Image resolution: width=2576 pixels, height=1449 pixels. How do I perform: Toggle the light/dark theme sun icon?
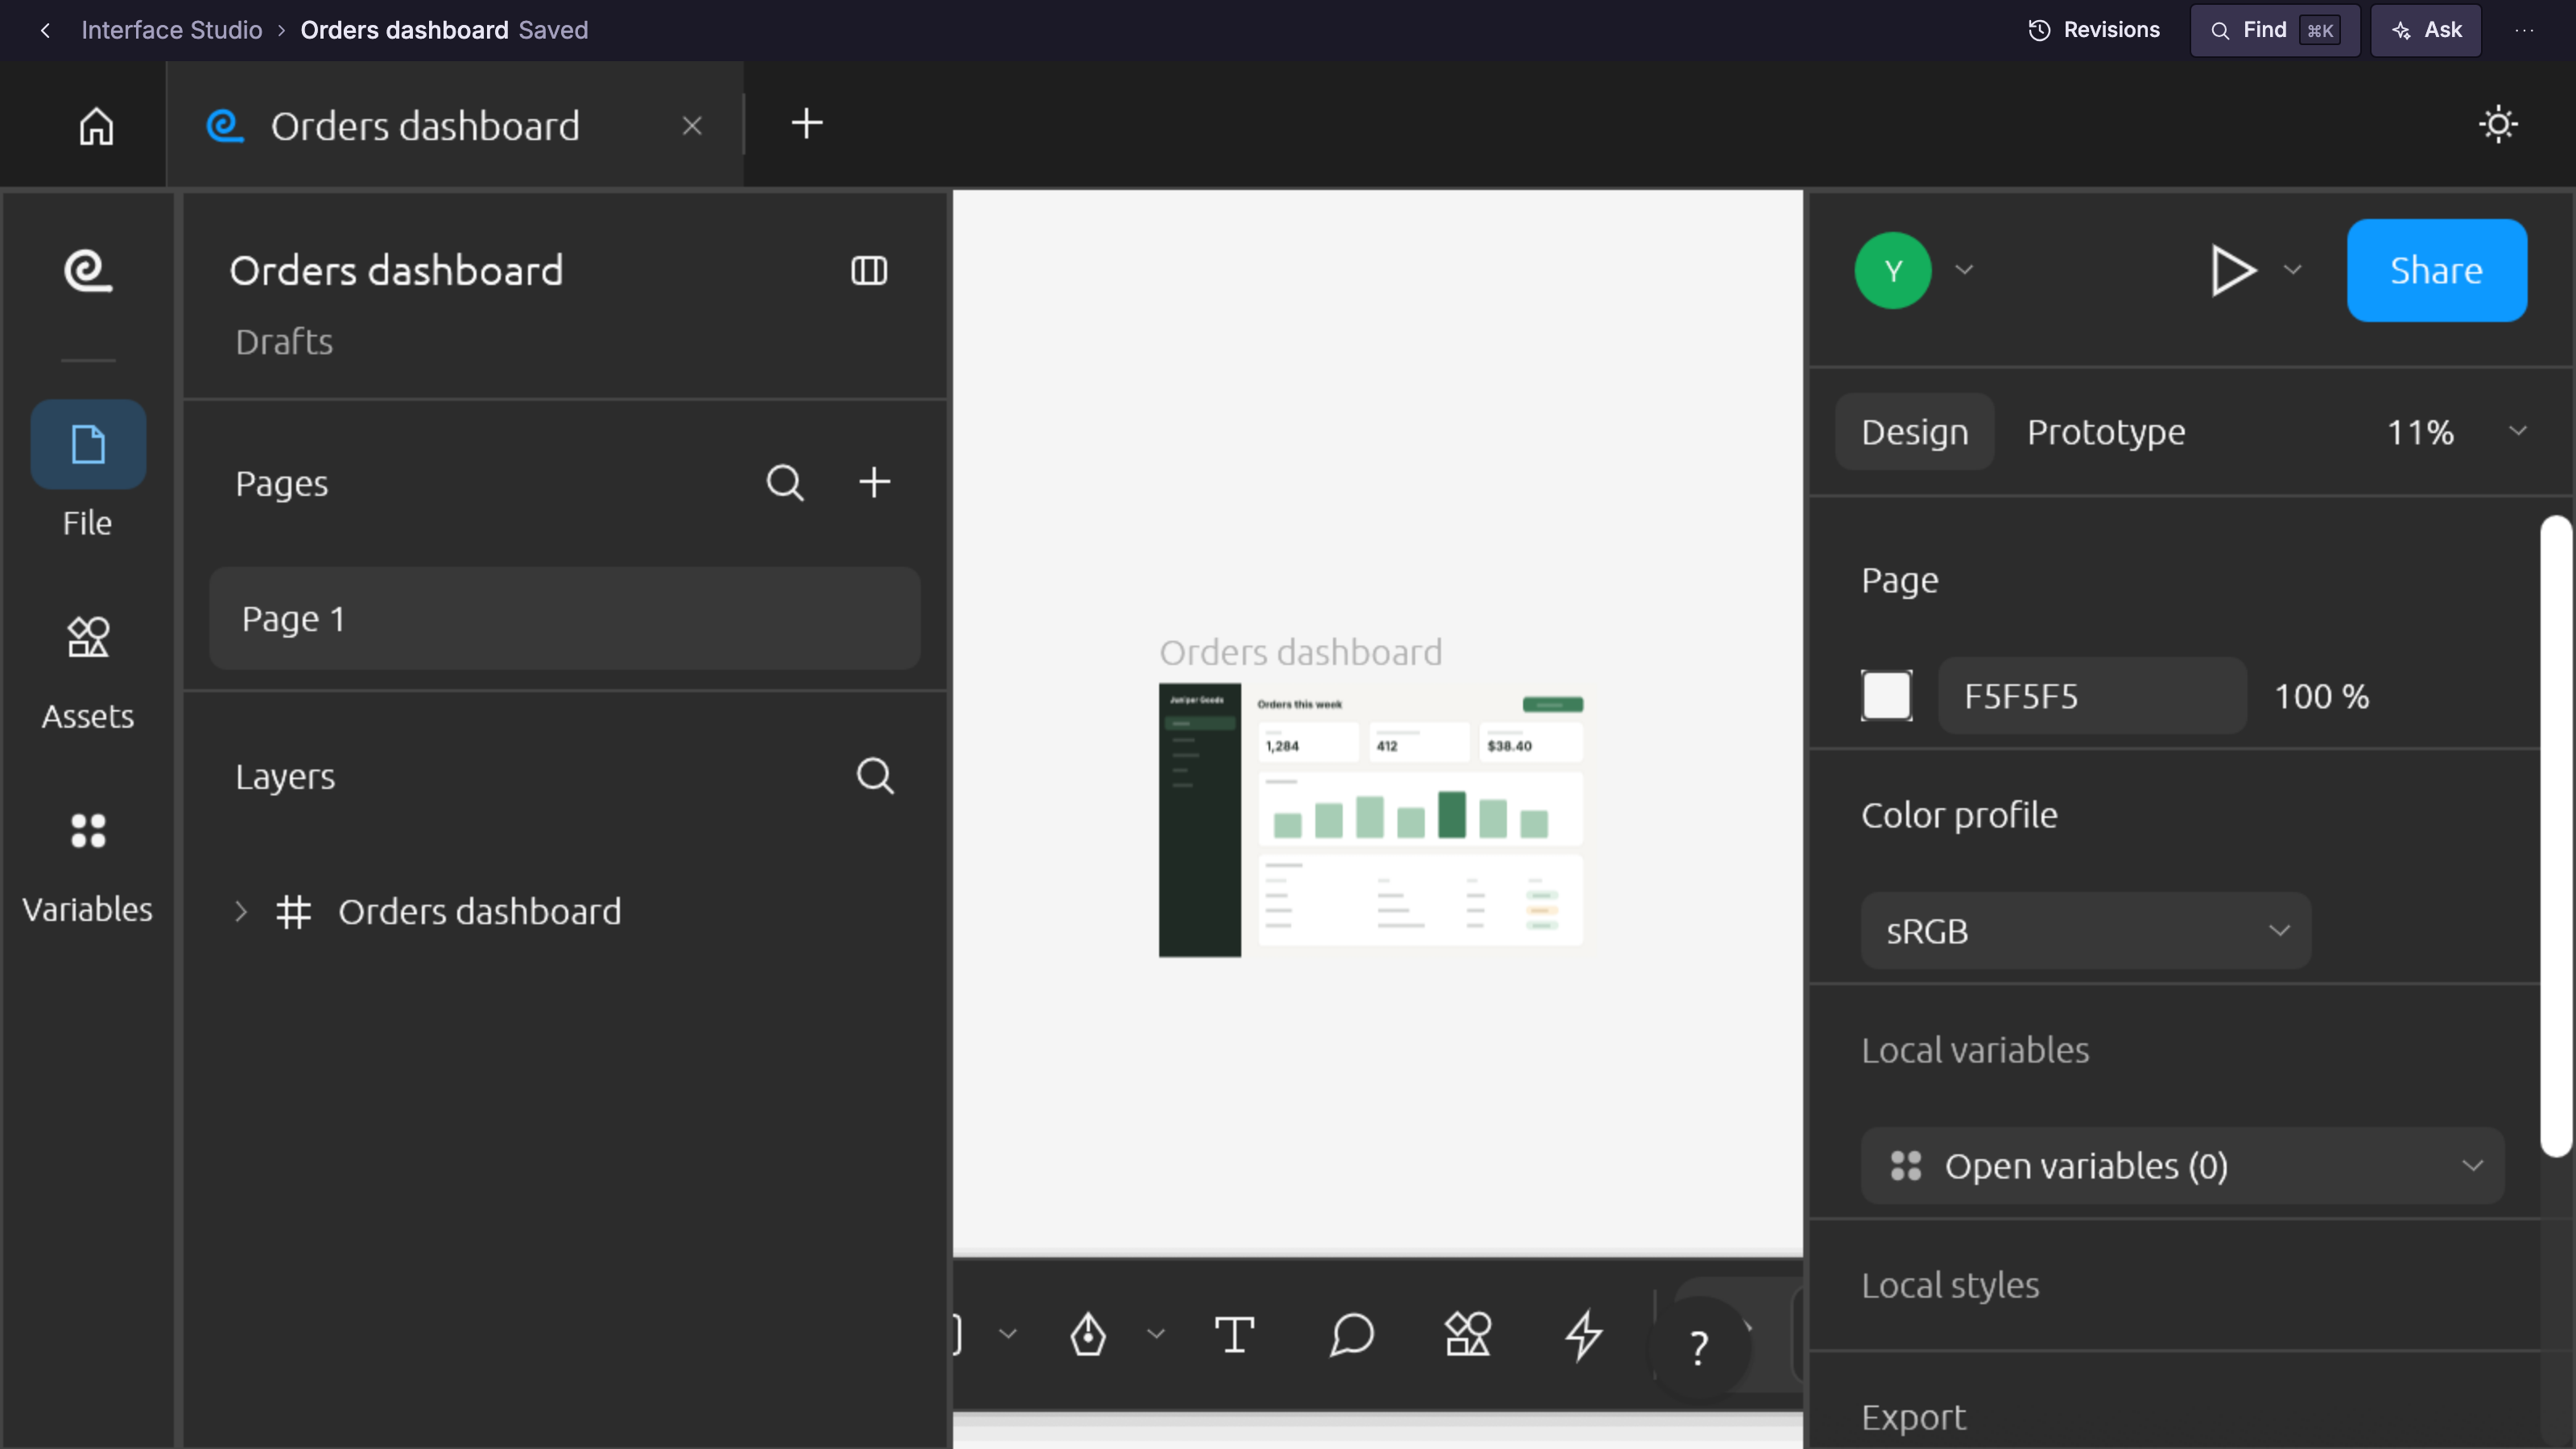pos(2498,124)
